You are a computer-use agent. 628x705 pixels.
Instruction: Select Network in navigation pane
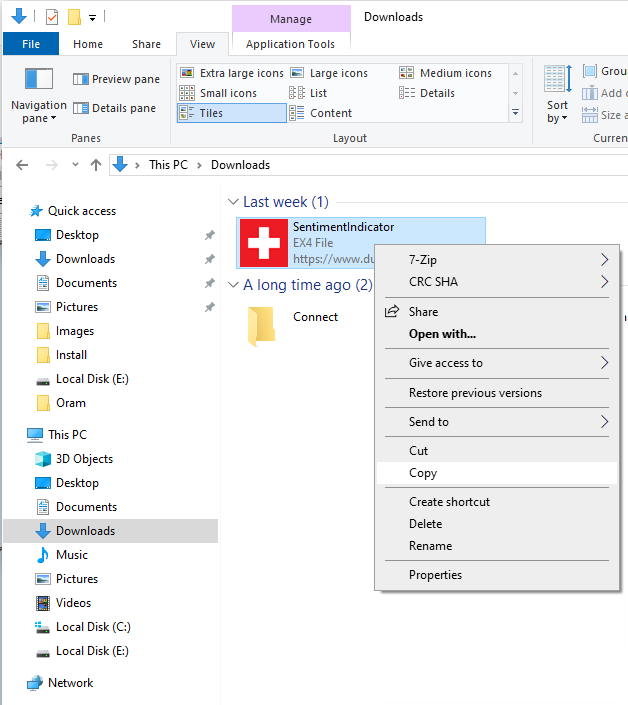click(60, 683)
